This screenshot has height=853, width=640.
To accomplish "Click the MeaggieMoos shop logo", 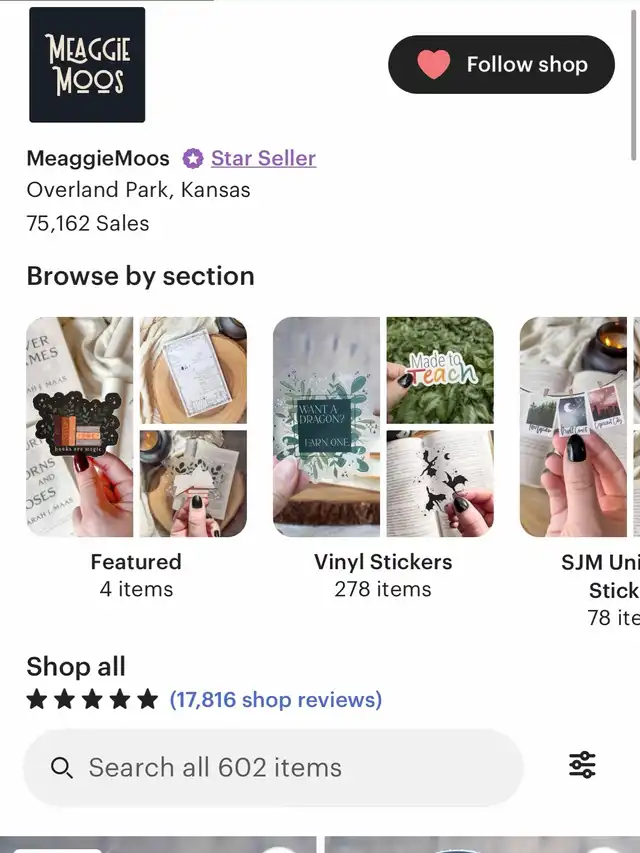I will click(87, 65).
